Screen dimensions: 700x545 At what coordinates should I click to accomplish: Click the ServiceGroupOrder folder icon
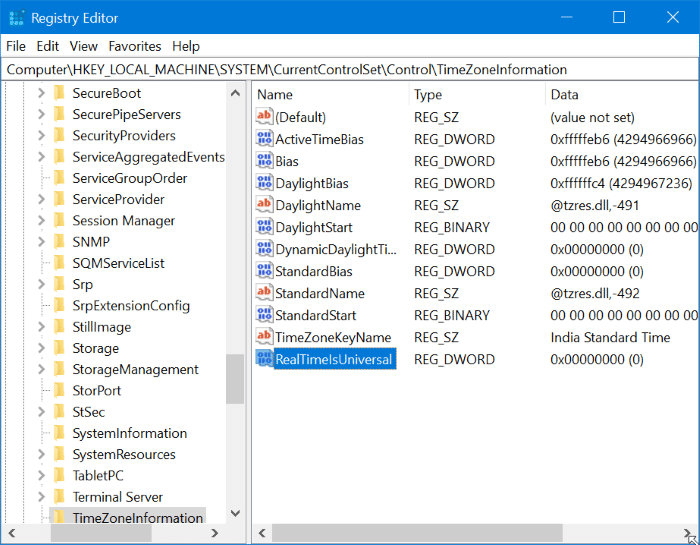(x=59, y=178)
